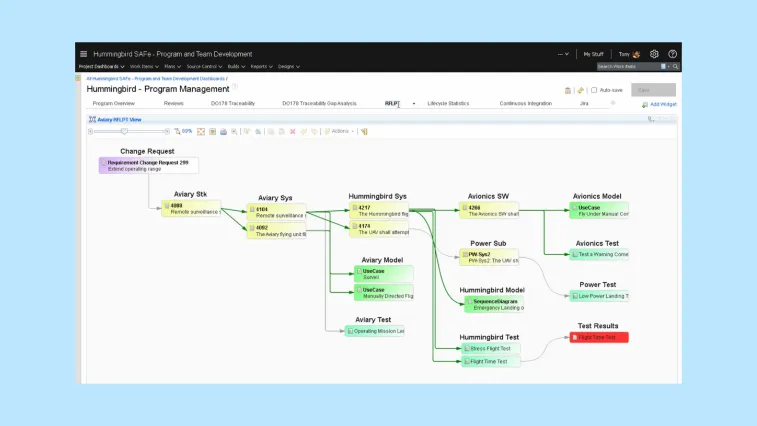Open the dashboards breadcrumb link

point(155,79)
